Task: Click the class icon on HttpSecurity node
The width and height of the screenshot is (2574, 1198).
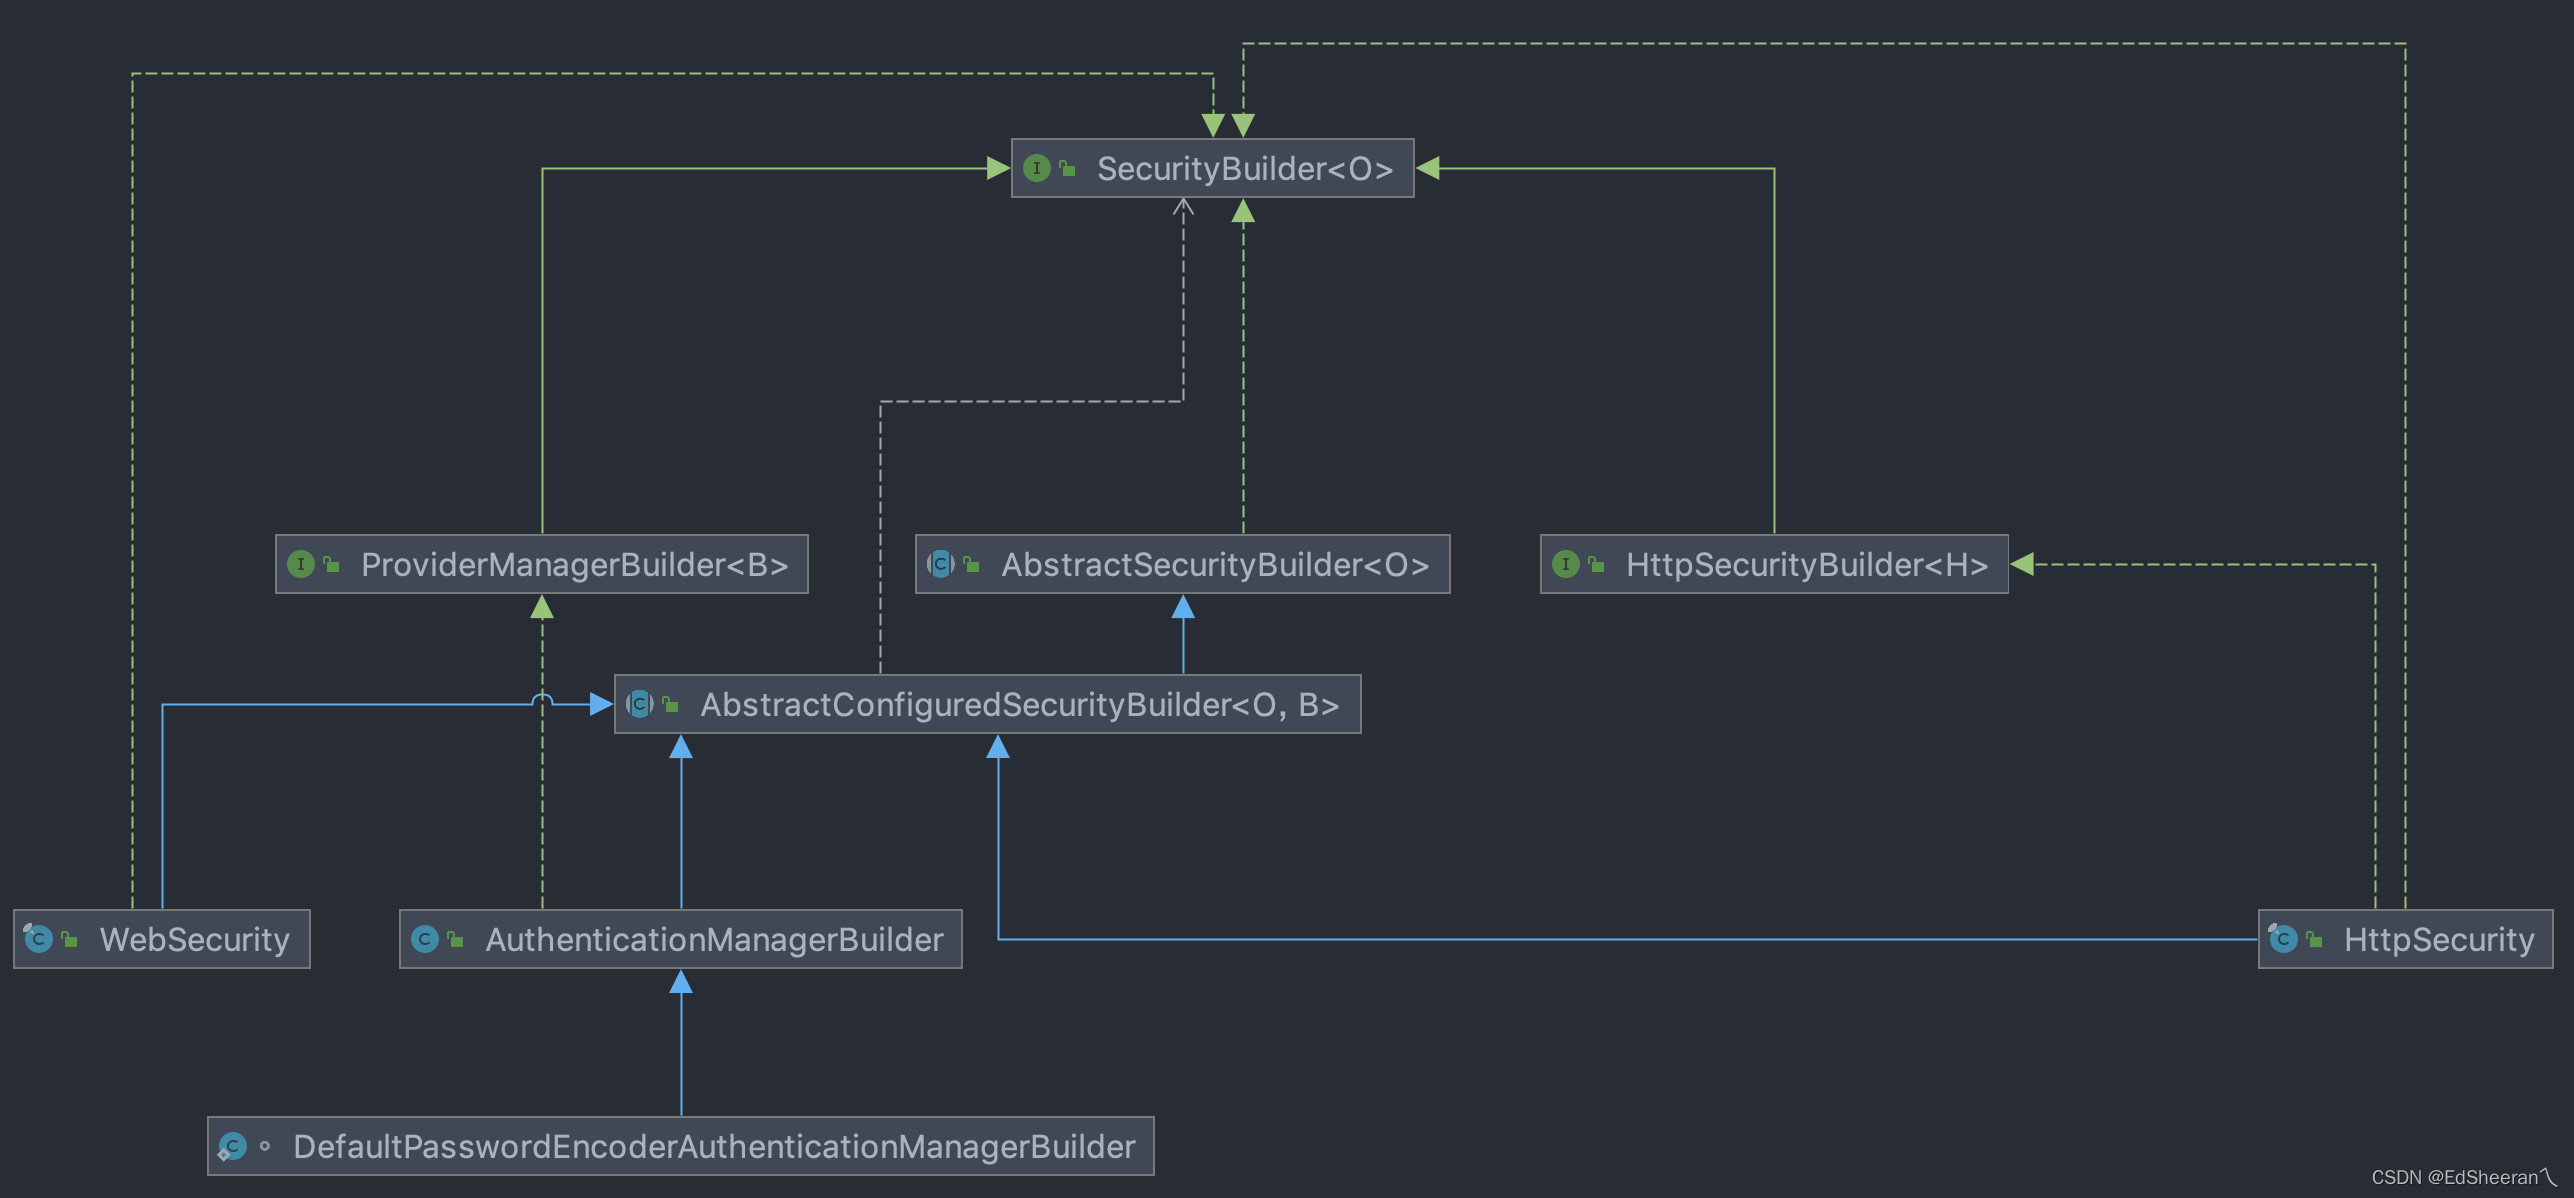Action: 2283,939
